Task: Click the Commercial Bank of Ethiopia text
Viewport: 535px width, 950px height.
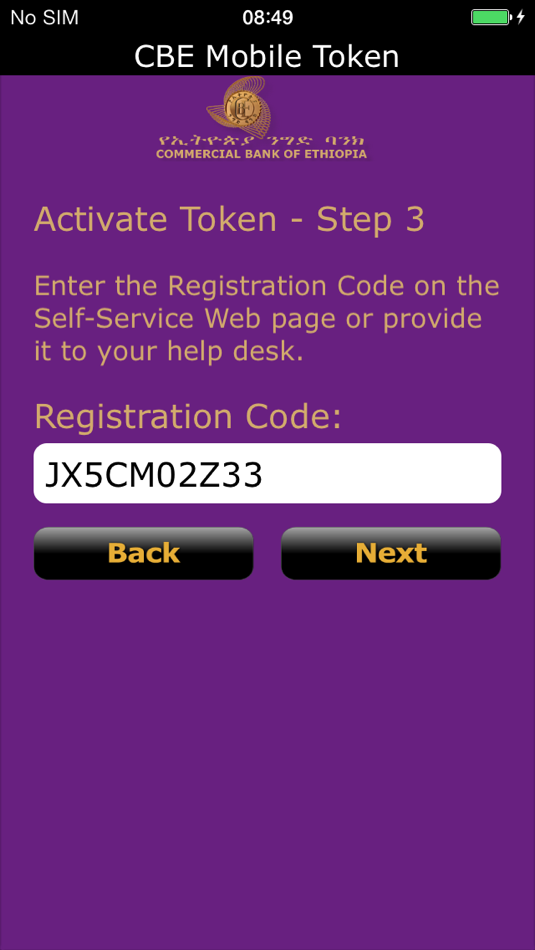Action: tap(261, 154)
